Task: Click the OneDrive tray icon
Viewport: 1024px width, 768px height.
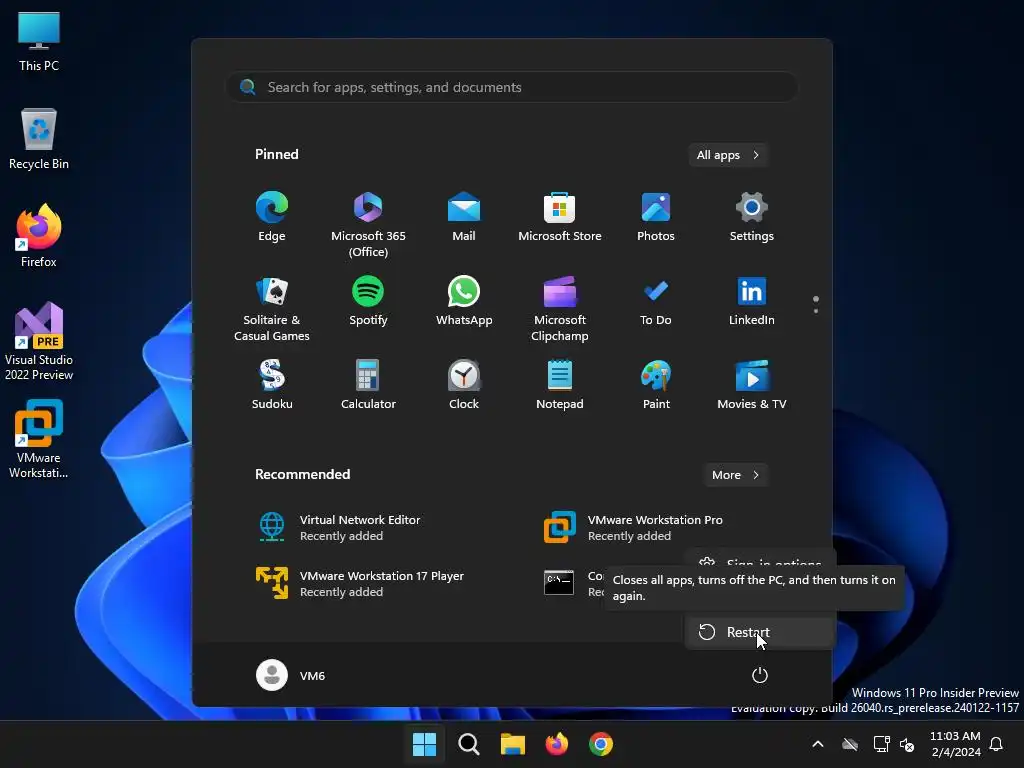Action: coord(850,744)
